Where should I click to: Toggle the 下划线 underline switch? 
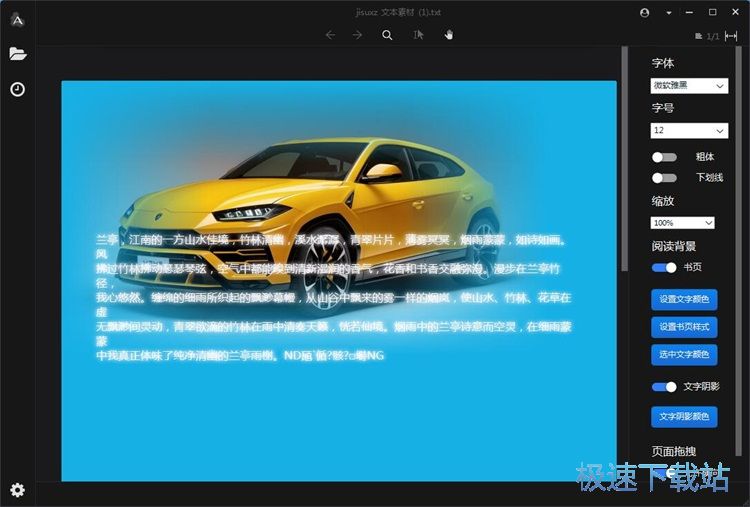pos(664,178)
